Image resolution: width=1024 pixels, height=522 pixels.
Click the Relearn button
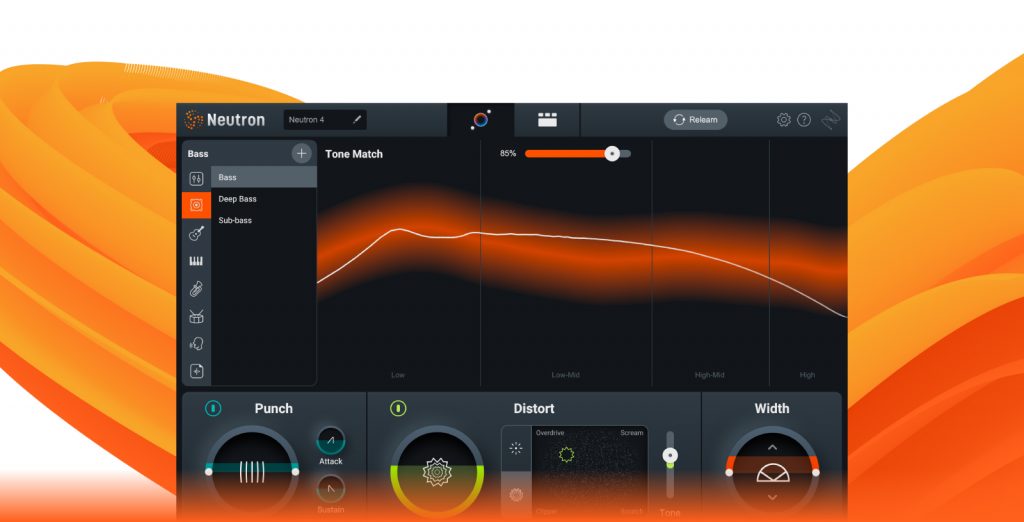tap(696, 120)
